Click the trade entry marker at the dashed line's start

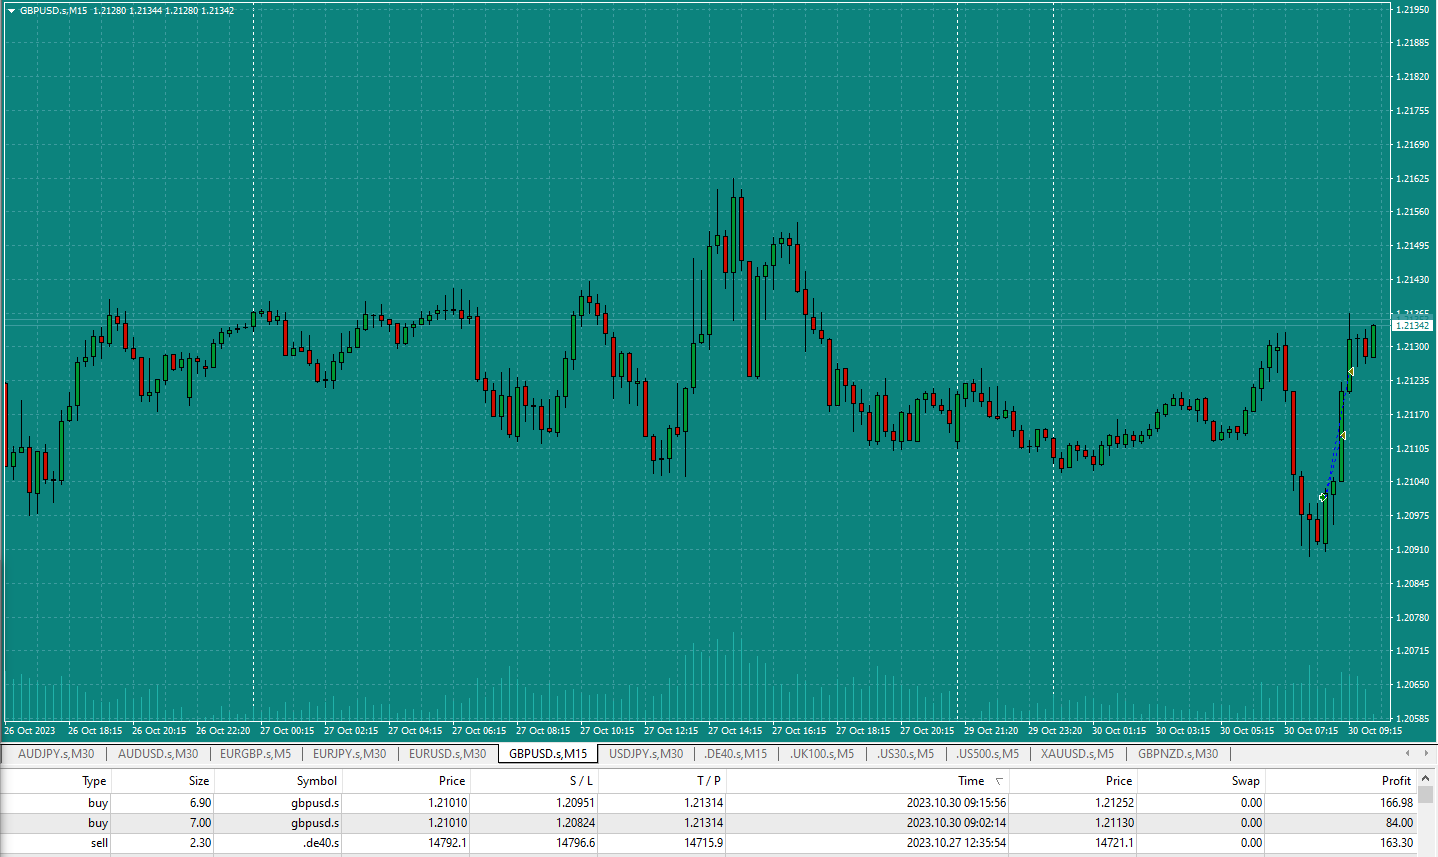(x=1322, y=497)
